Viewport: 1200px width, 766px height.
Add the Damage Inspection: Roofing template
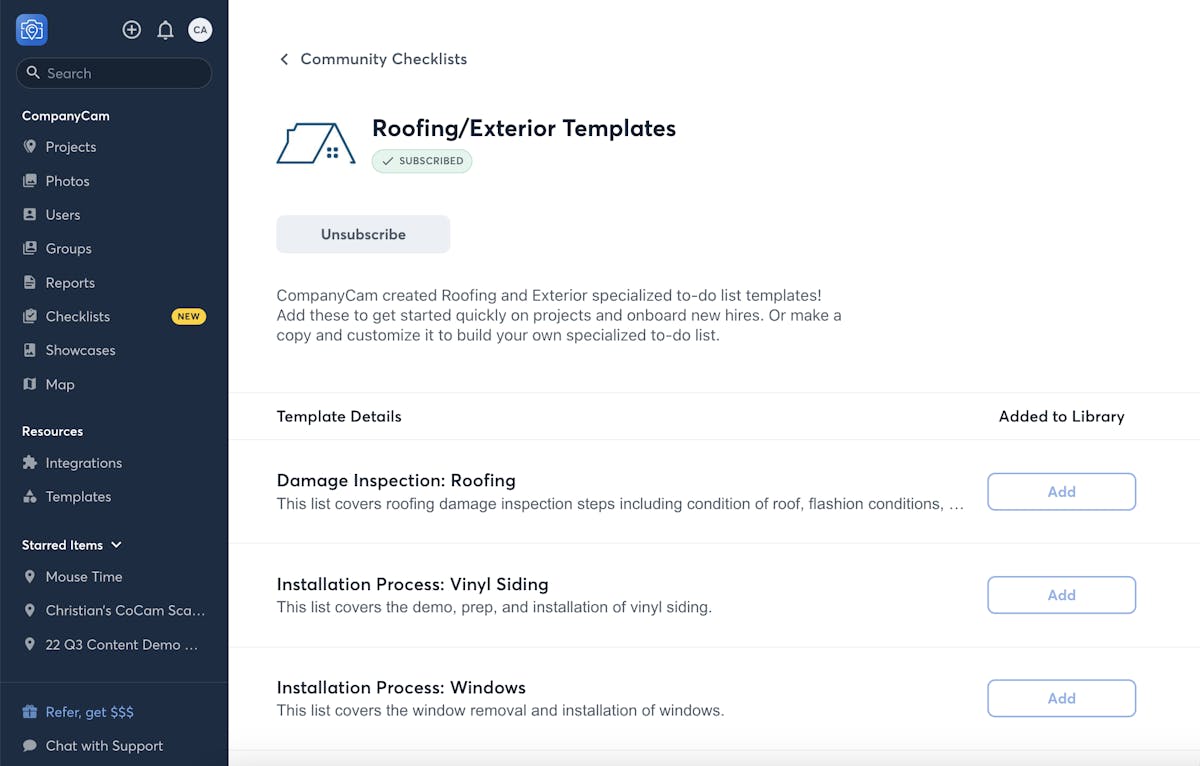1061,492
